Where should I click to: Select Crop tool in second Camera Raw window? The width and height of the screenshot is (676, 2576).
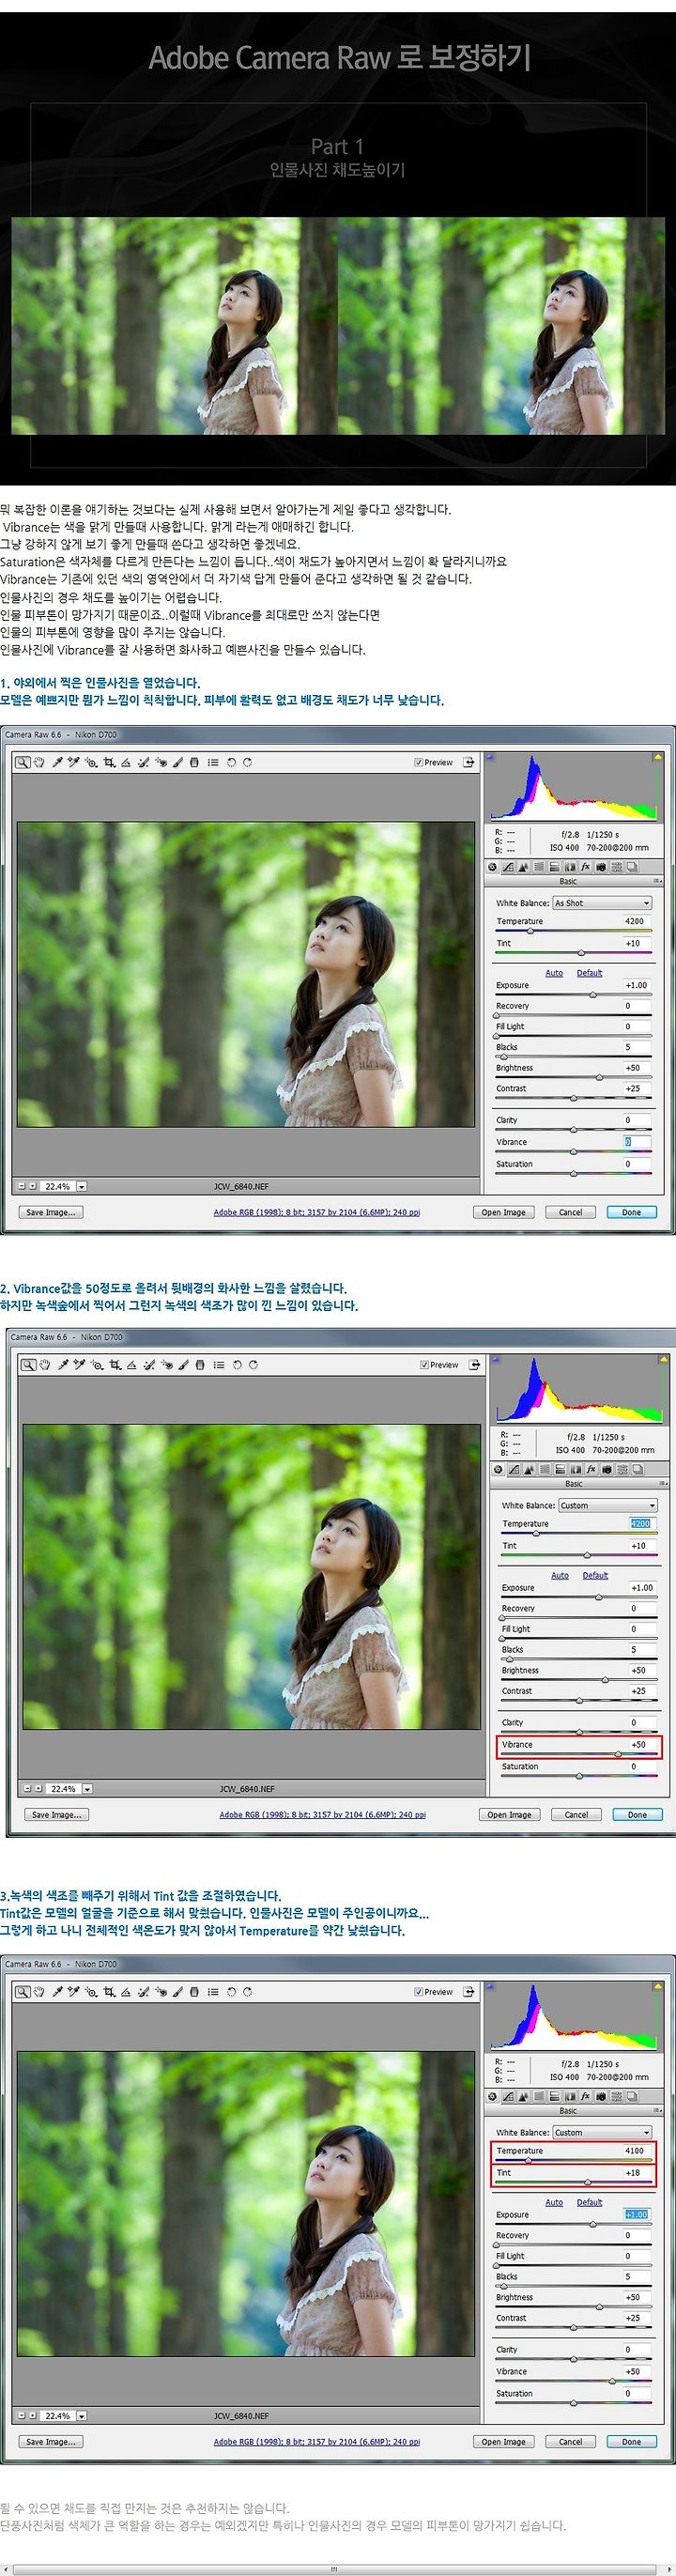click(x=115, y=1364)
